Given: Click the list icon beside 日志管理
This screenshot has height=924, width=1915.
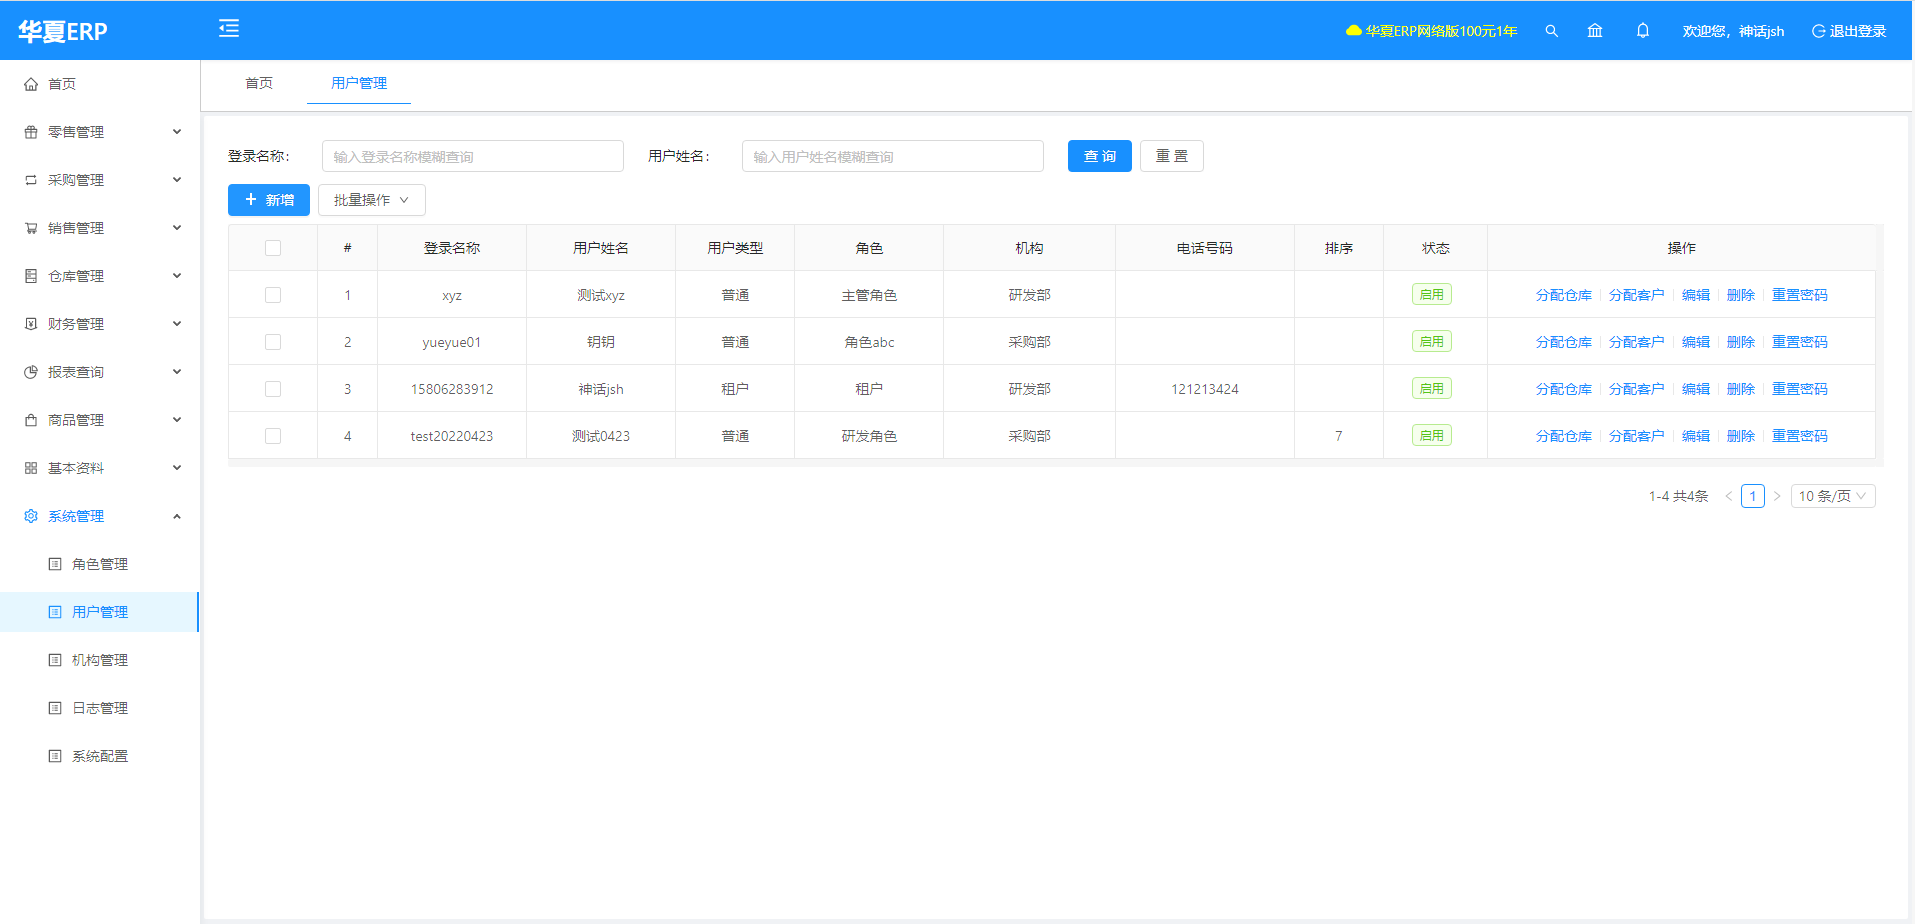Looking at the screenshot, I should click(x=55, y=708).
